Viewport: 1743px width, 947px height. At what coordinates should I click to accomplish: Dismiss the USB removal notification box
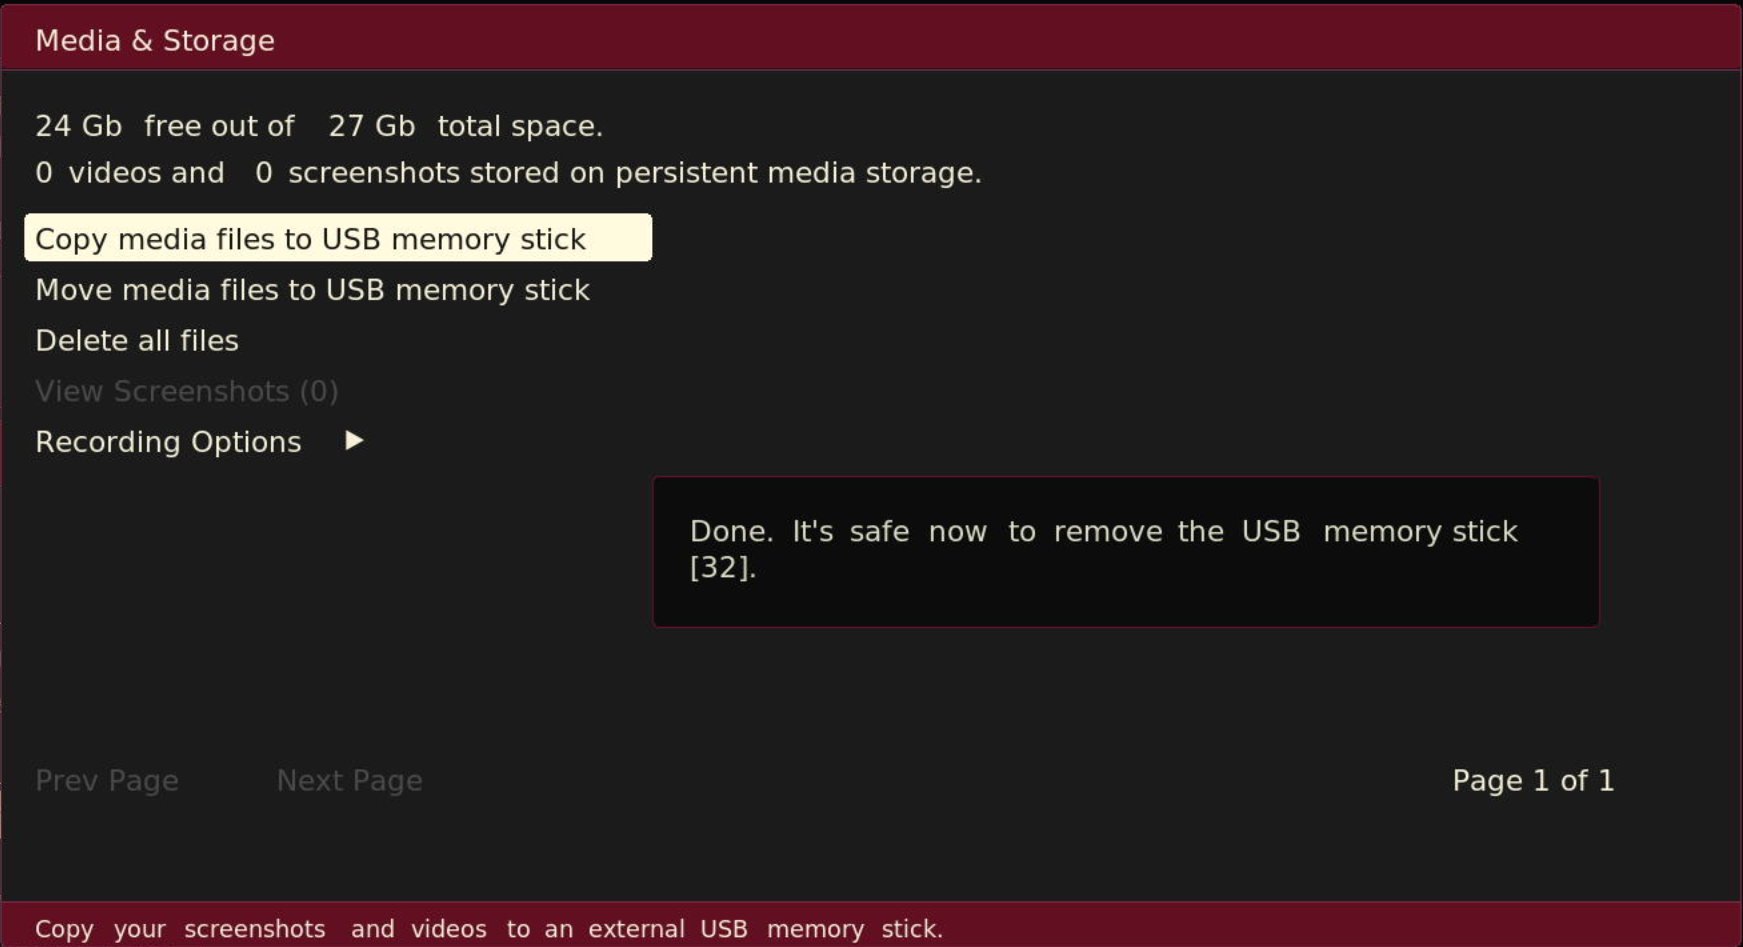point(1125,552)
